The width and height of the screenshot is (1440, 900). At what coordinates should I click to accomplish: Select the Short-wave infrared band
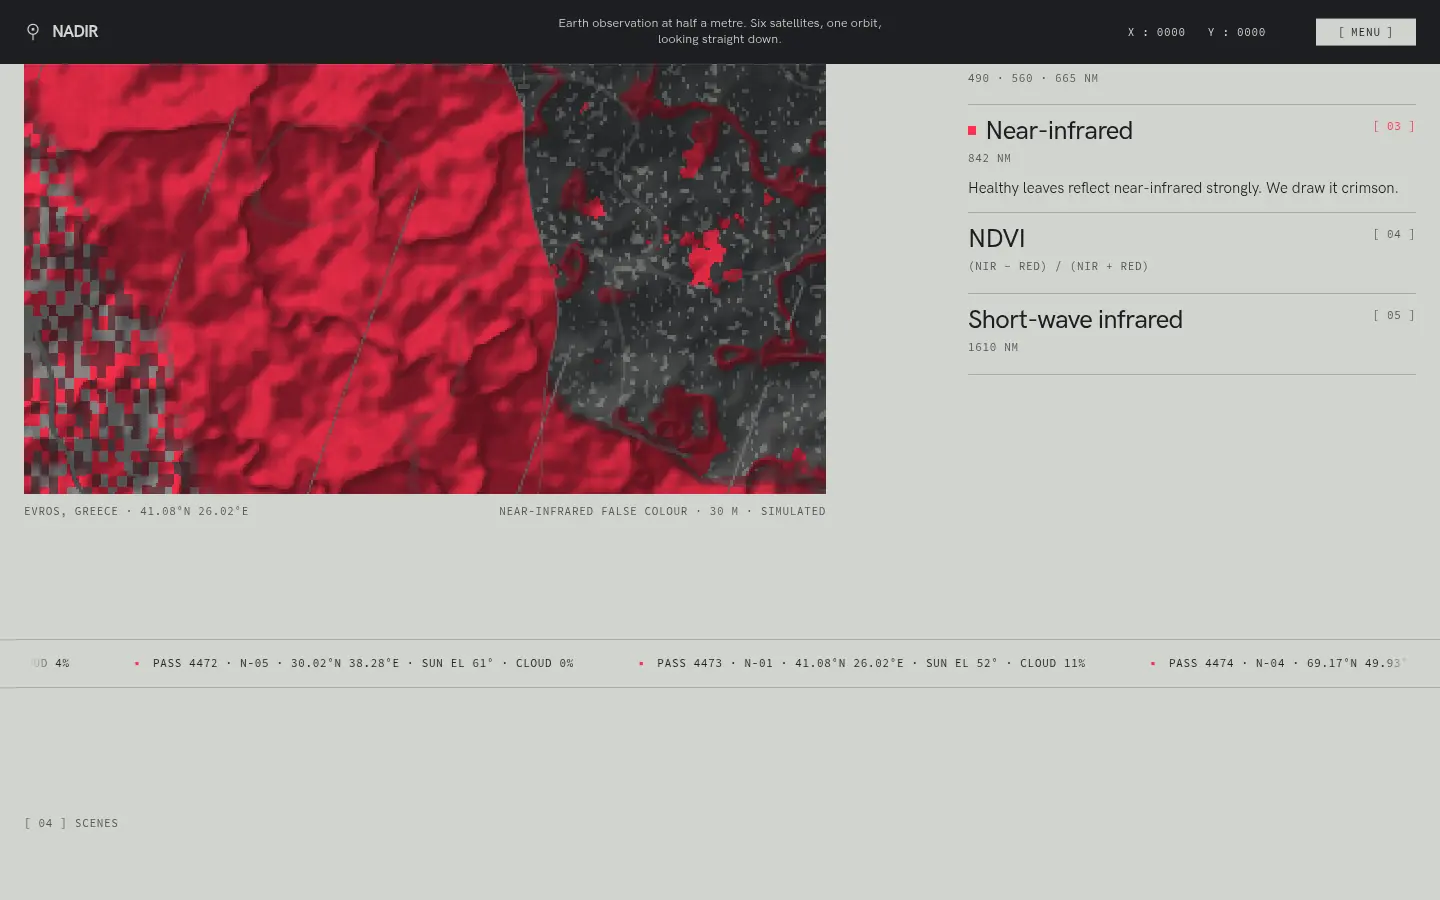point(1192,334)
